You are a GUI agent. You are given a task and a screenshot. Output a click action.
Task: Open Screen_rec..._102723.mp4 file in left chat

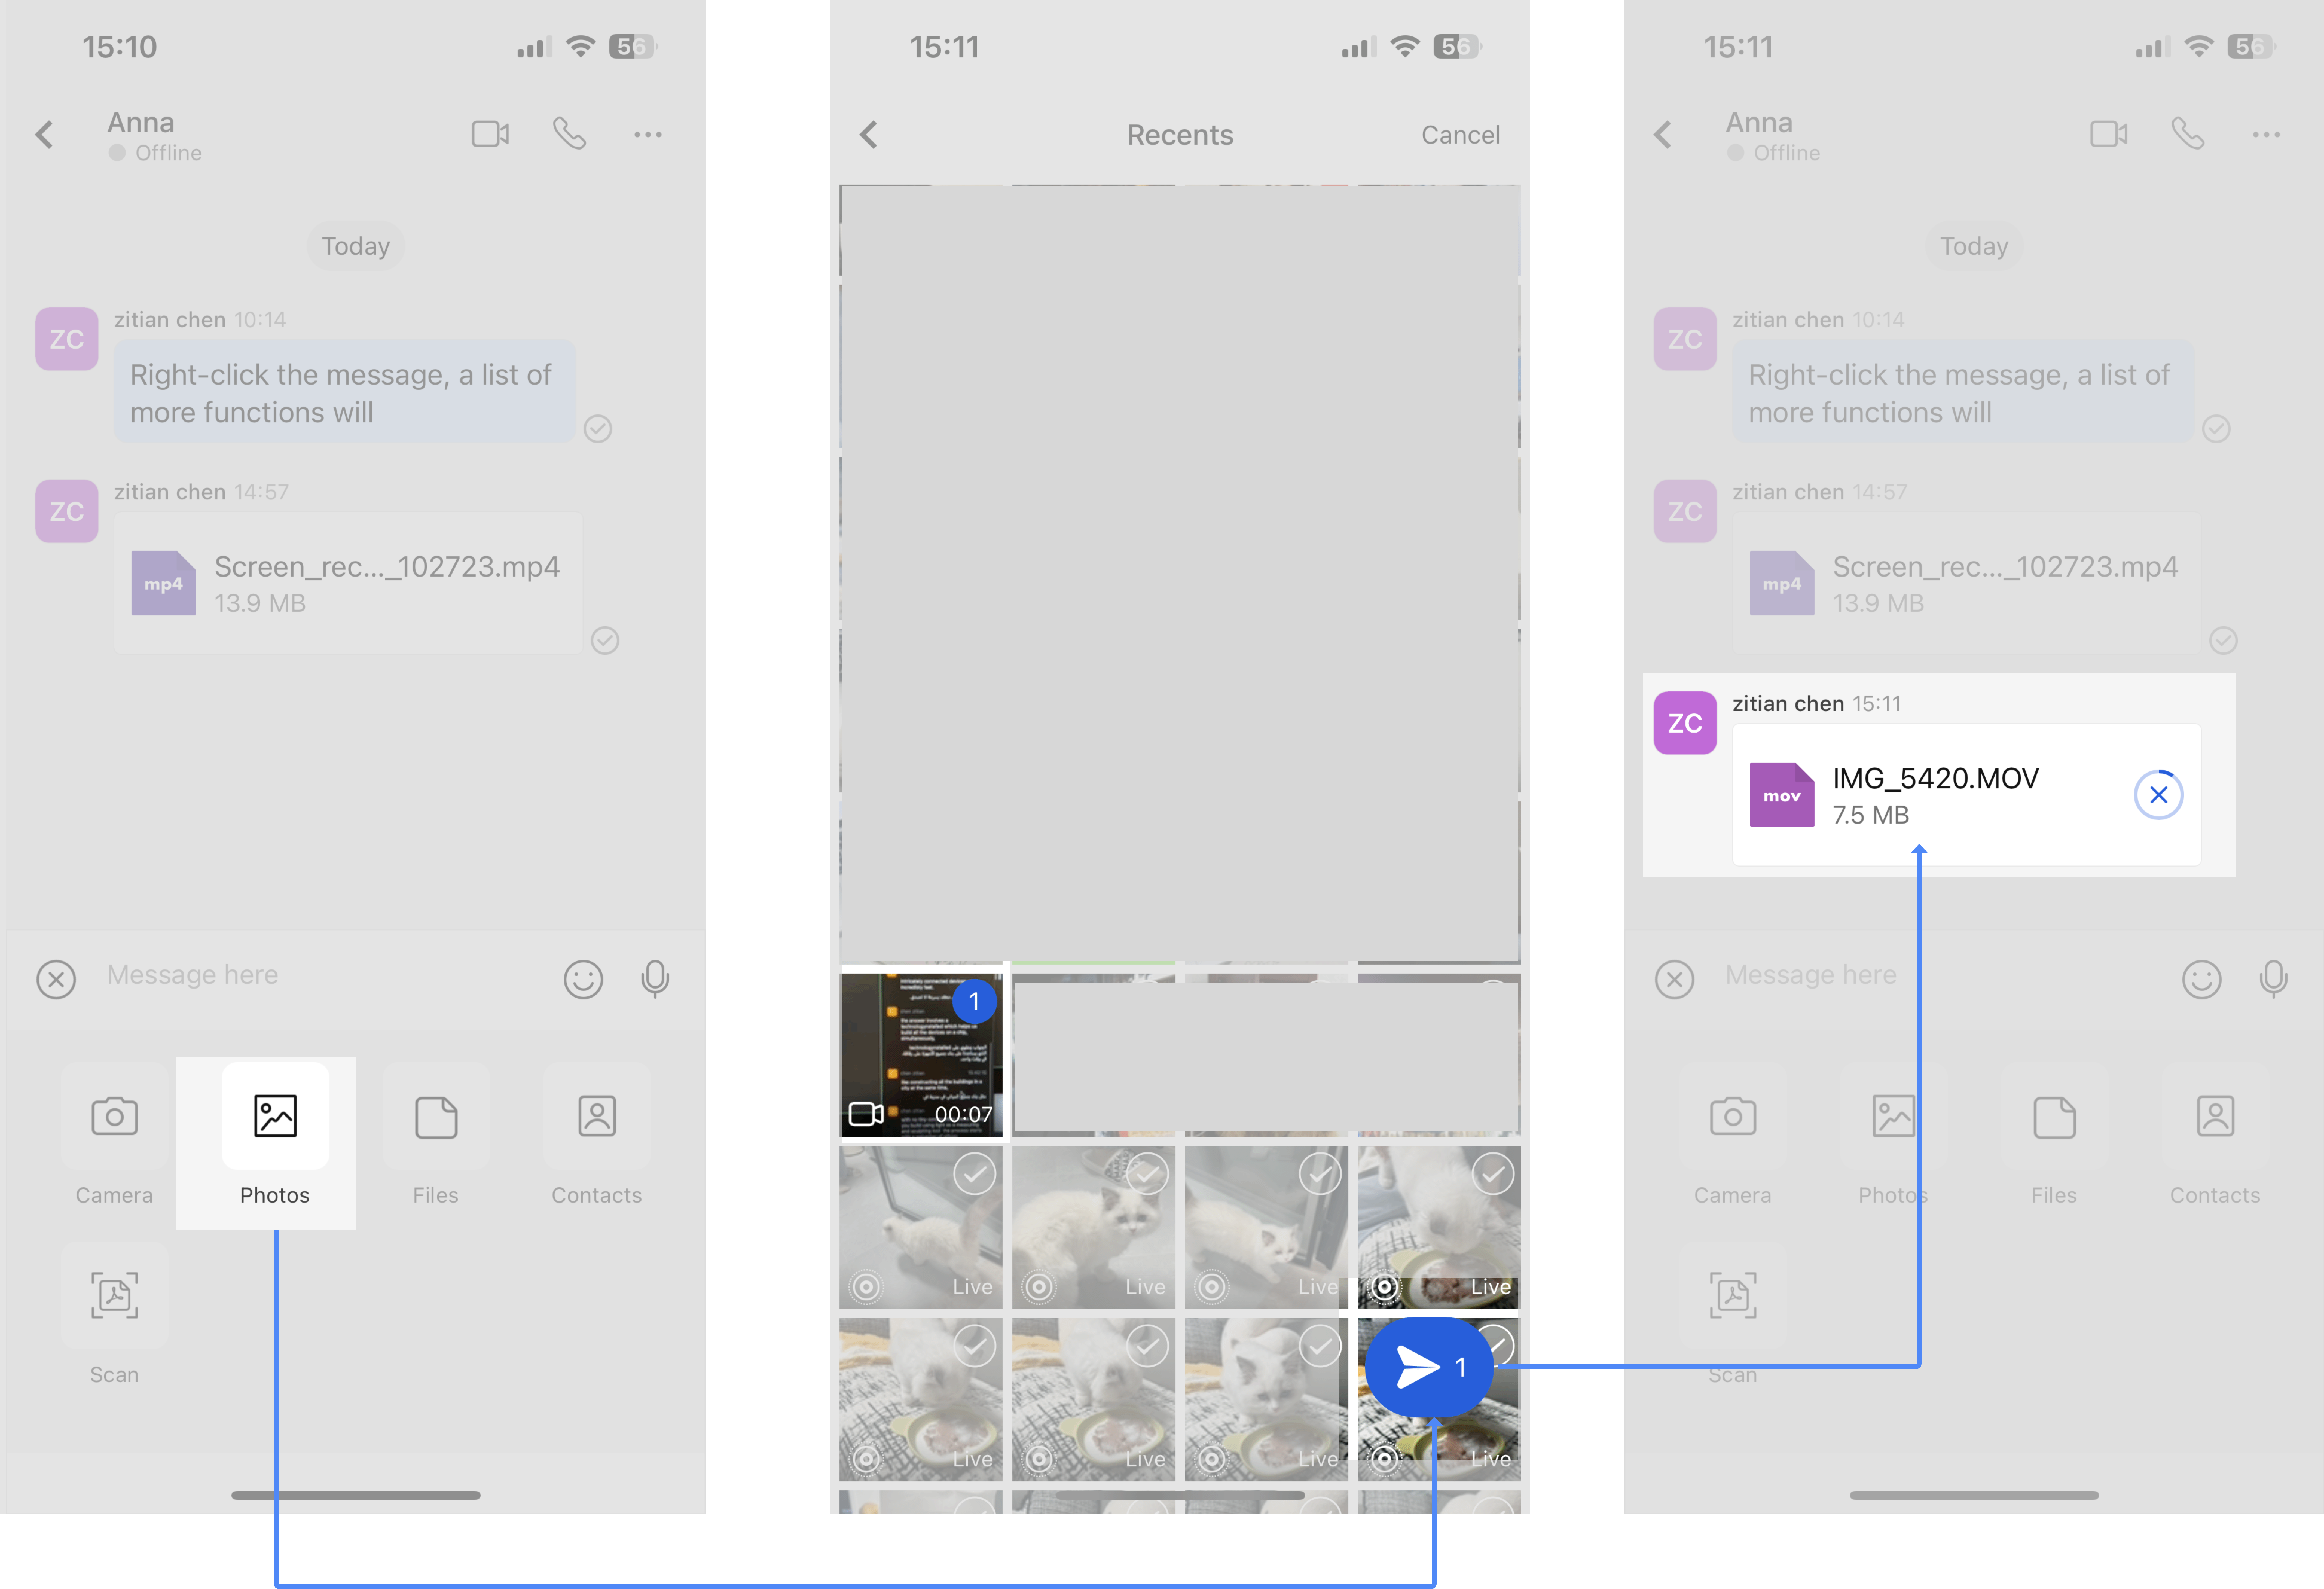[x=348, y=583]
